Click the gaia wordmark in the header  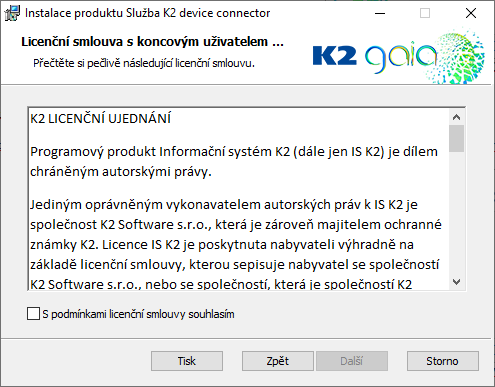coord(401,56)
